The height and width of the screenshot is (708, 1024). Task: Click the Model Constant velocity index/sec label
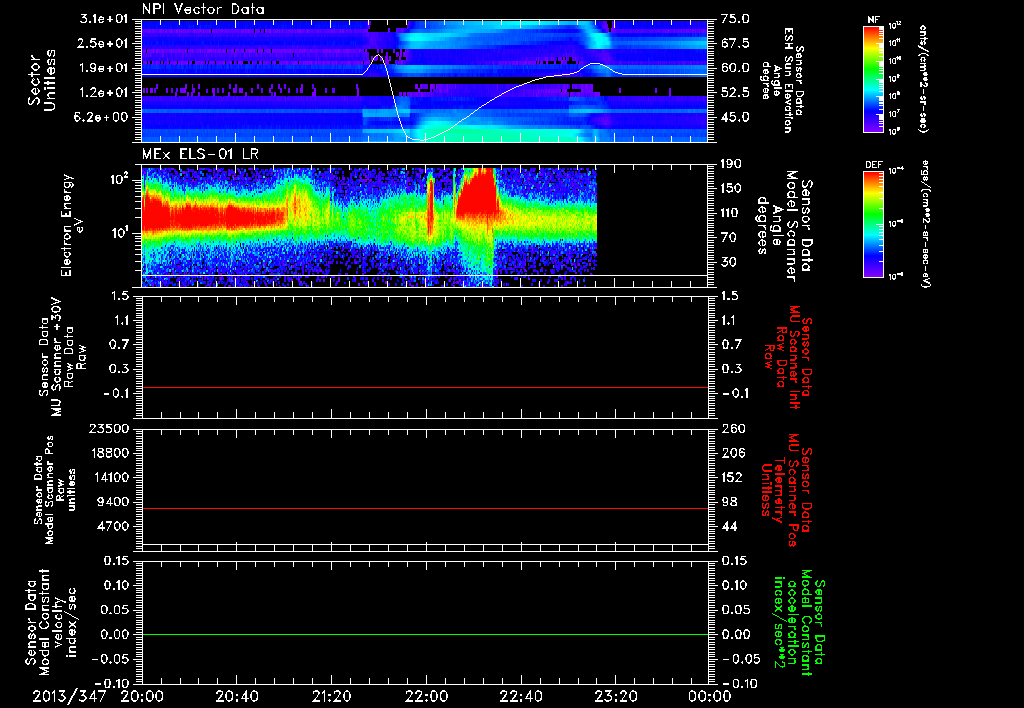tap(51, 622)
